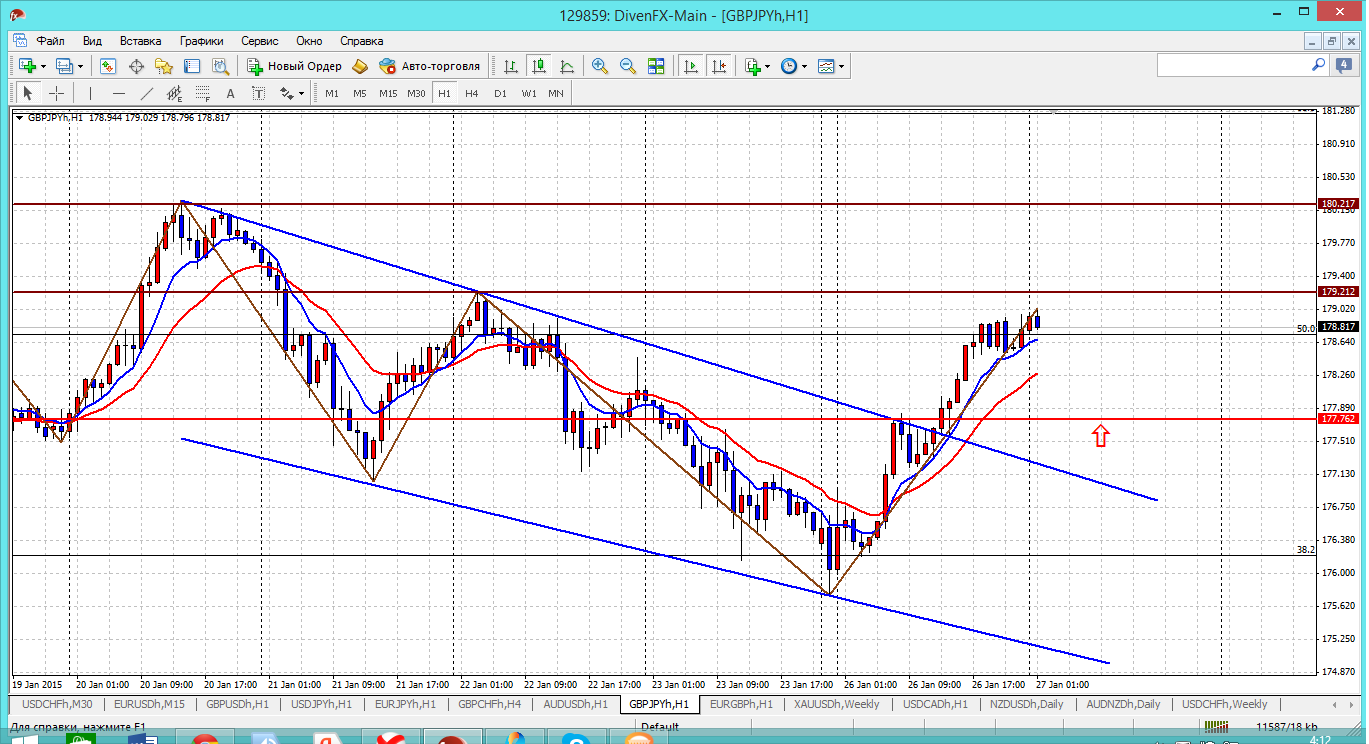
Task: Switch to the USDJPYh,H1 chart tab
Action: click(x=321, y=704)
